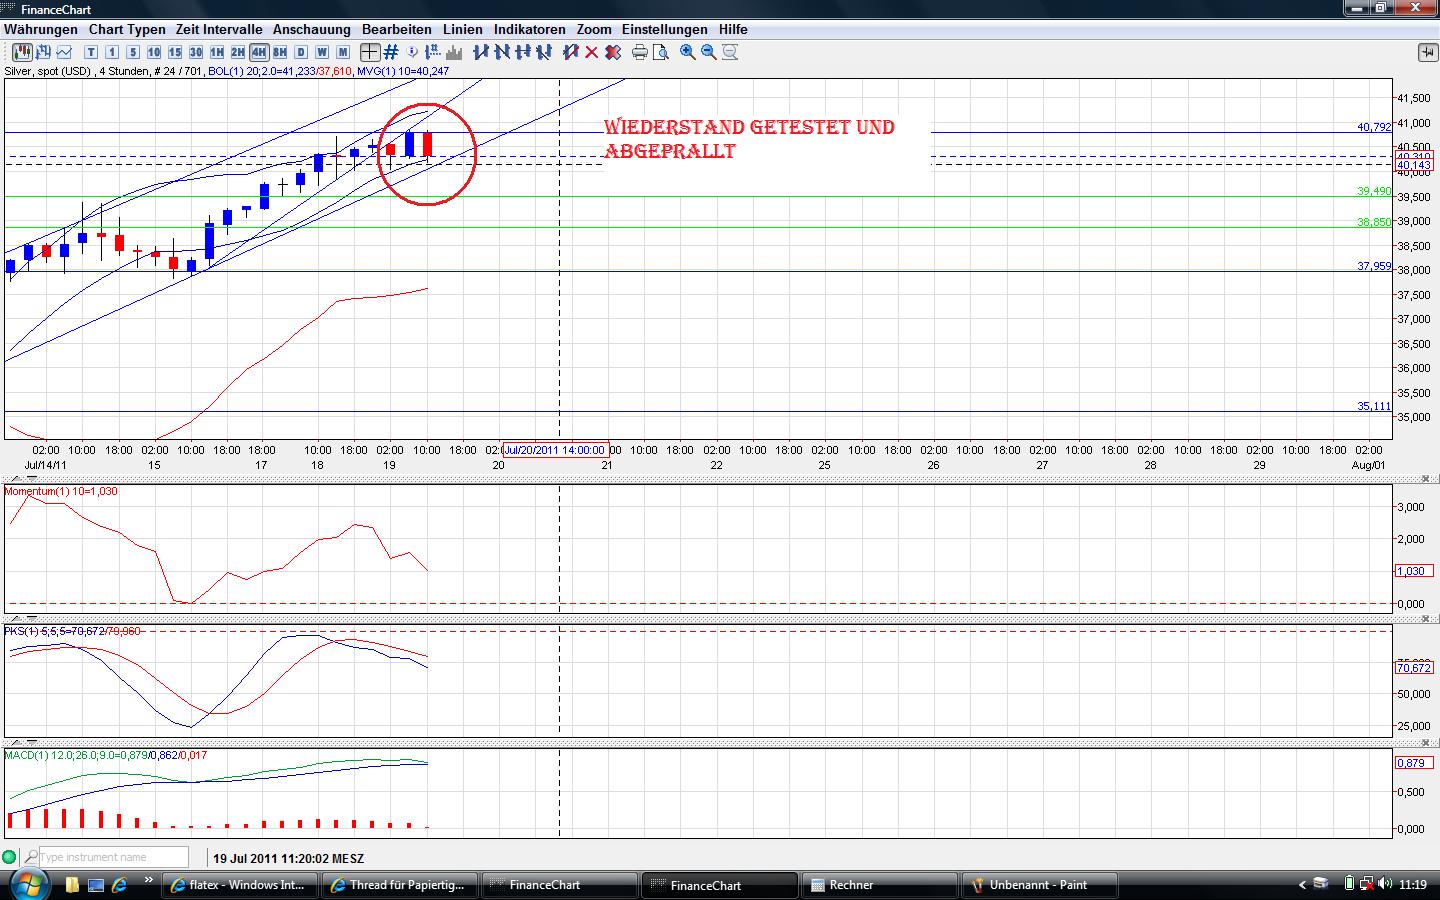Click the Type instrument name search field
Screen dimensions: 1440x900
point(113,857)
